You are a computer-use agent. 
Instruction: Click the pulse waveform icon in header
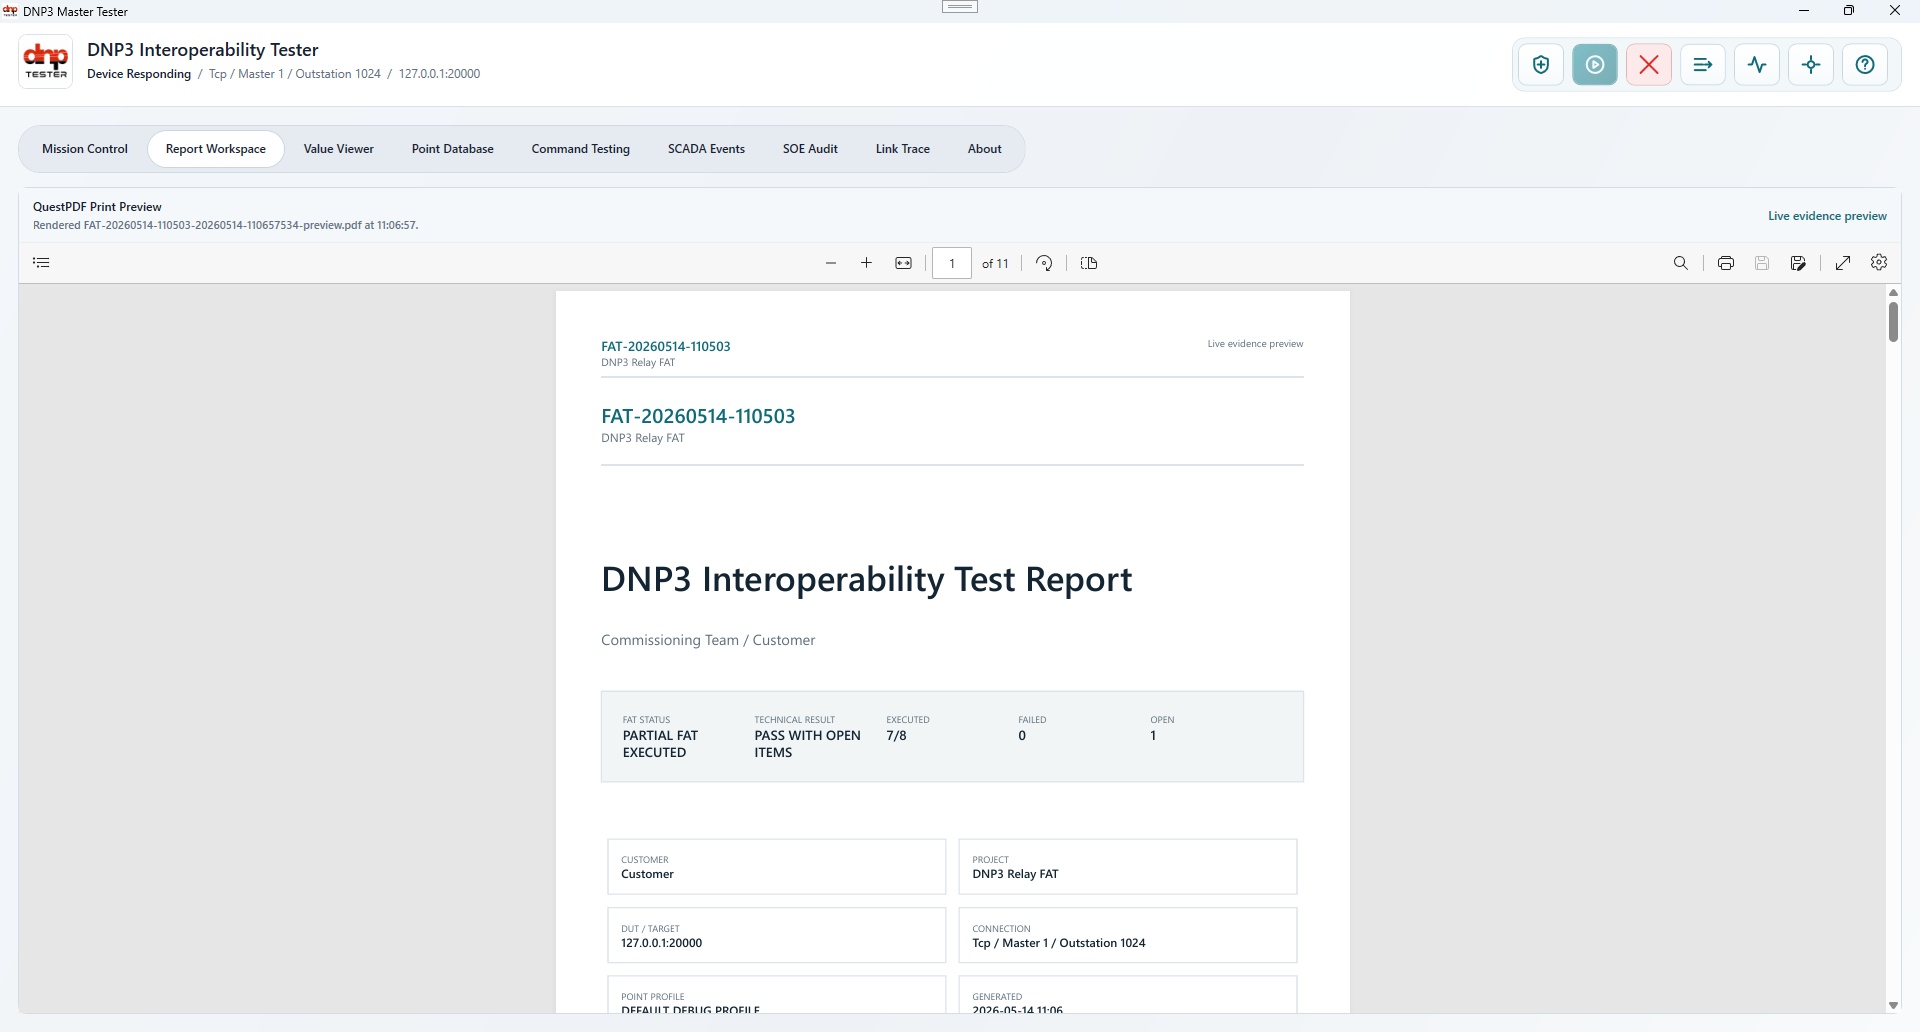coord(1757,65)
